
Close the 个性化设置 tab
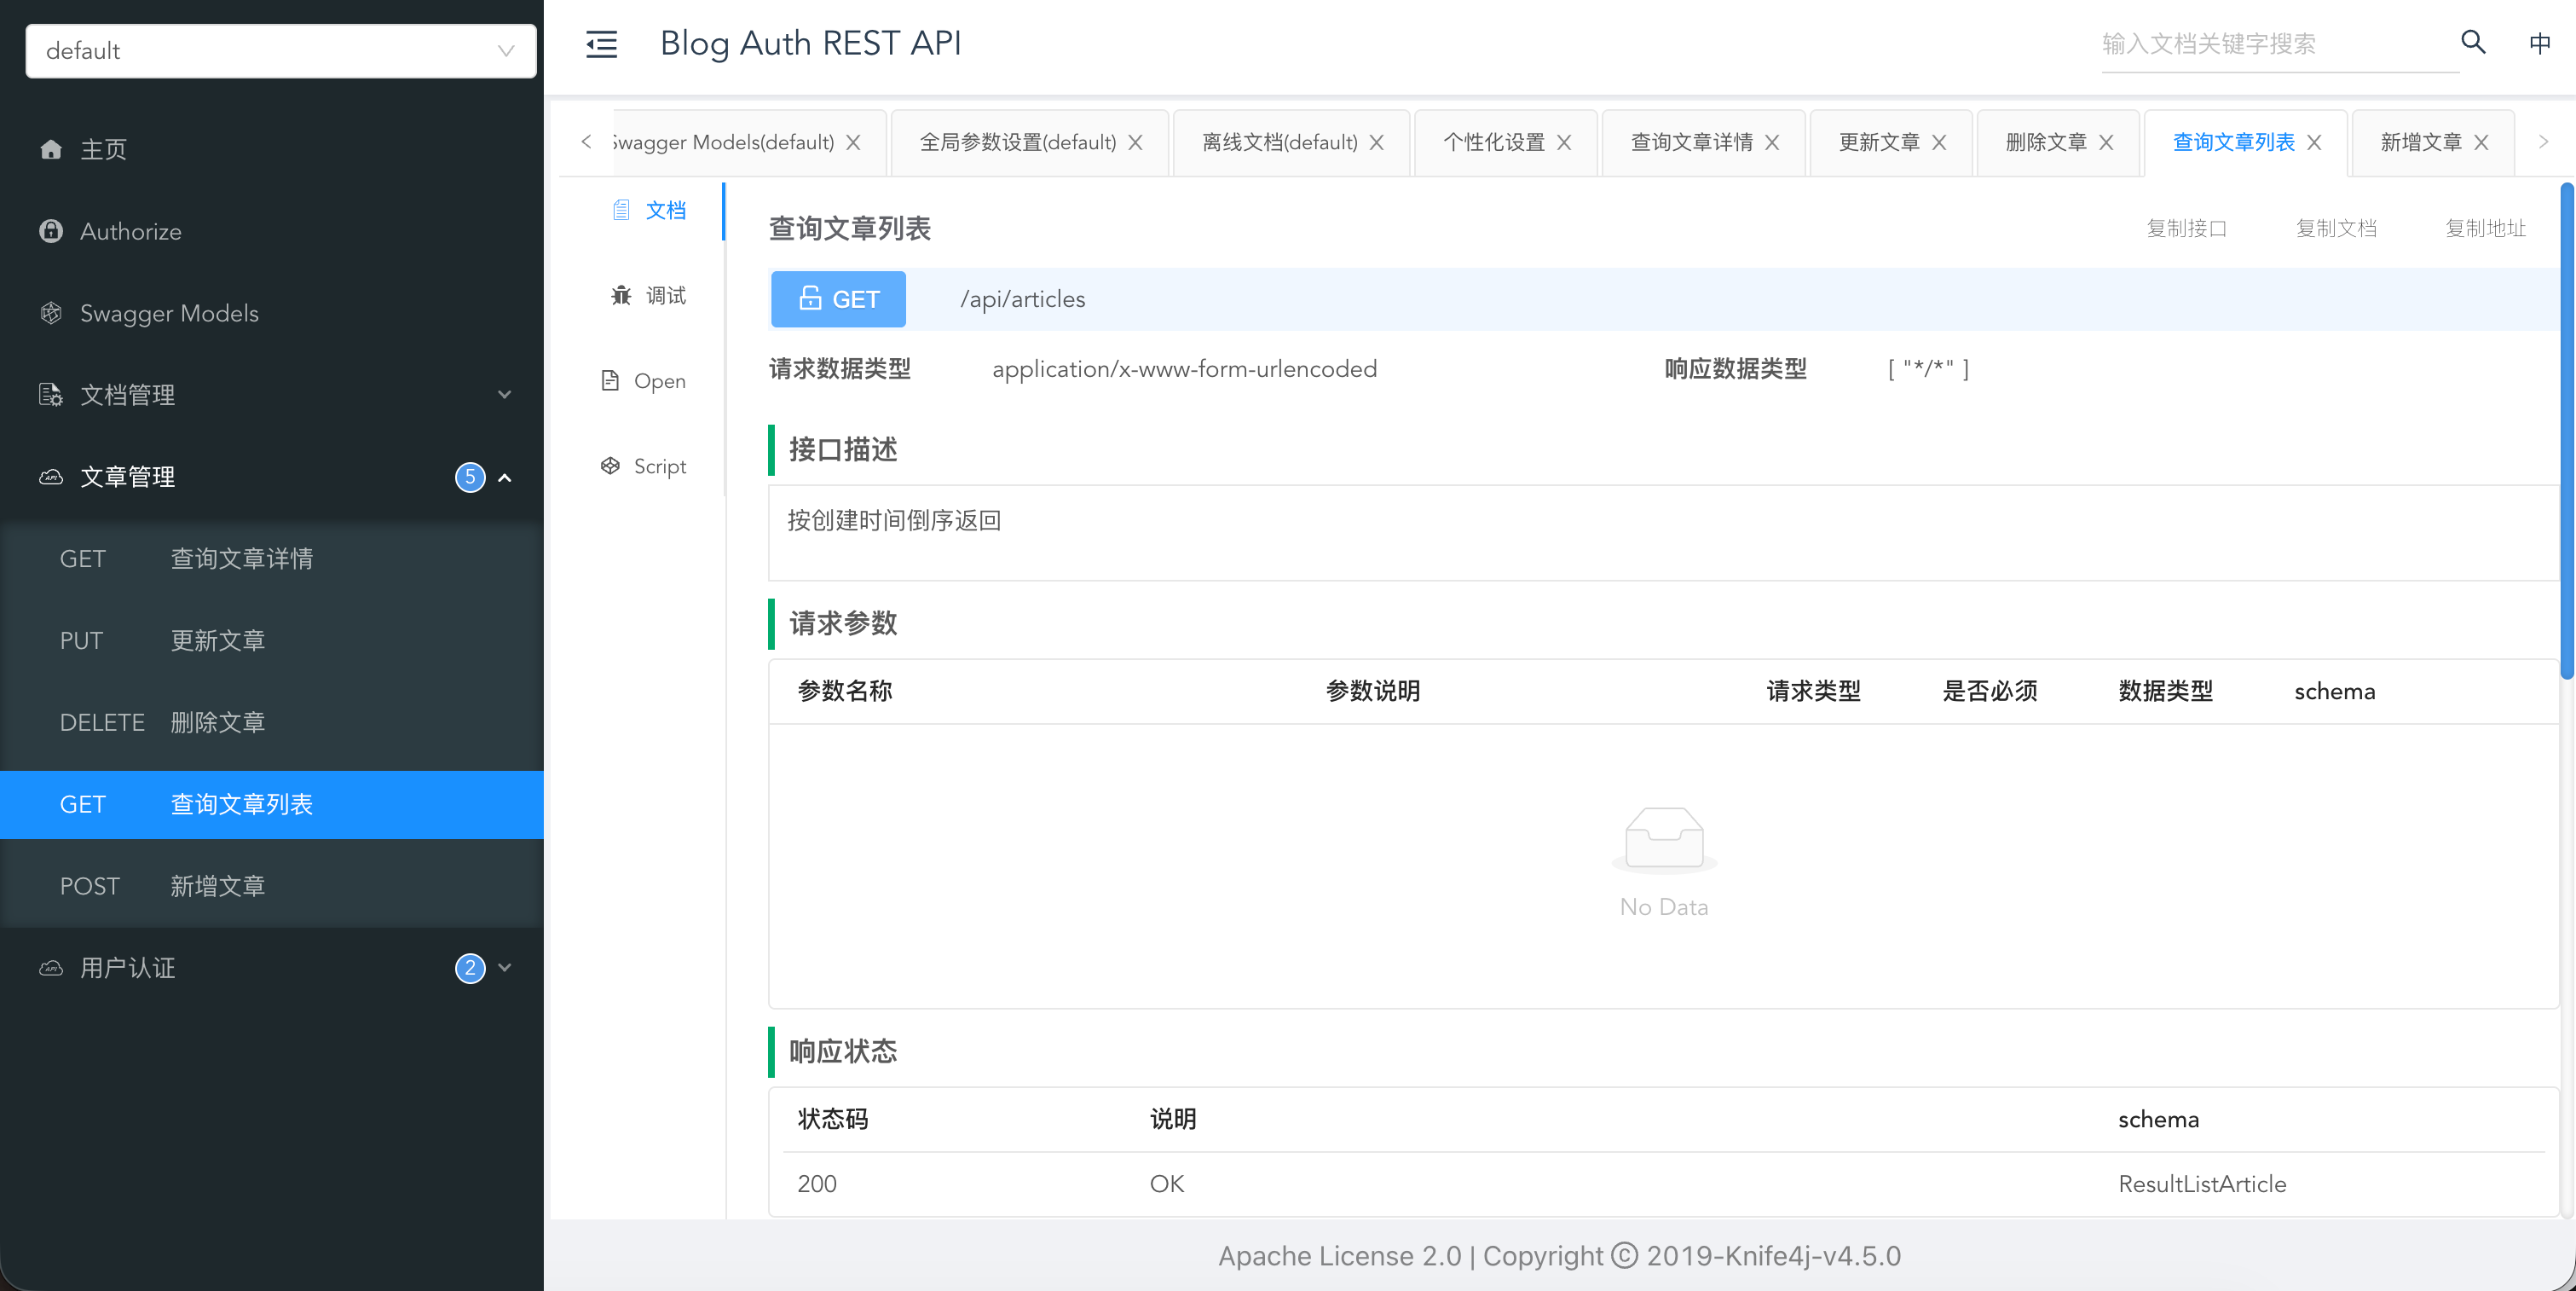1564,143
